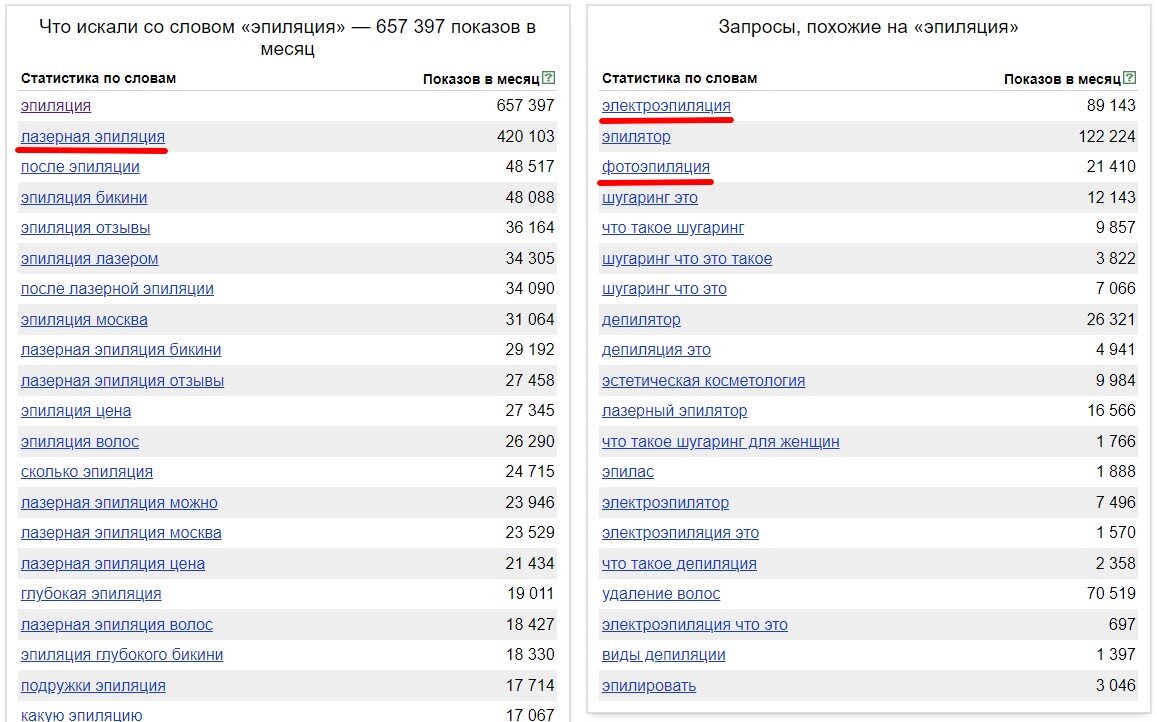Select the «эпилас» query in similar queries column
1157x722 pixels.
coord(628,471)
